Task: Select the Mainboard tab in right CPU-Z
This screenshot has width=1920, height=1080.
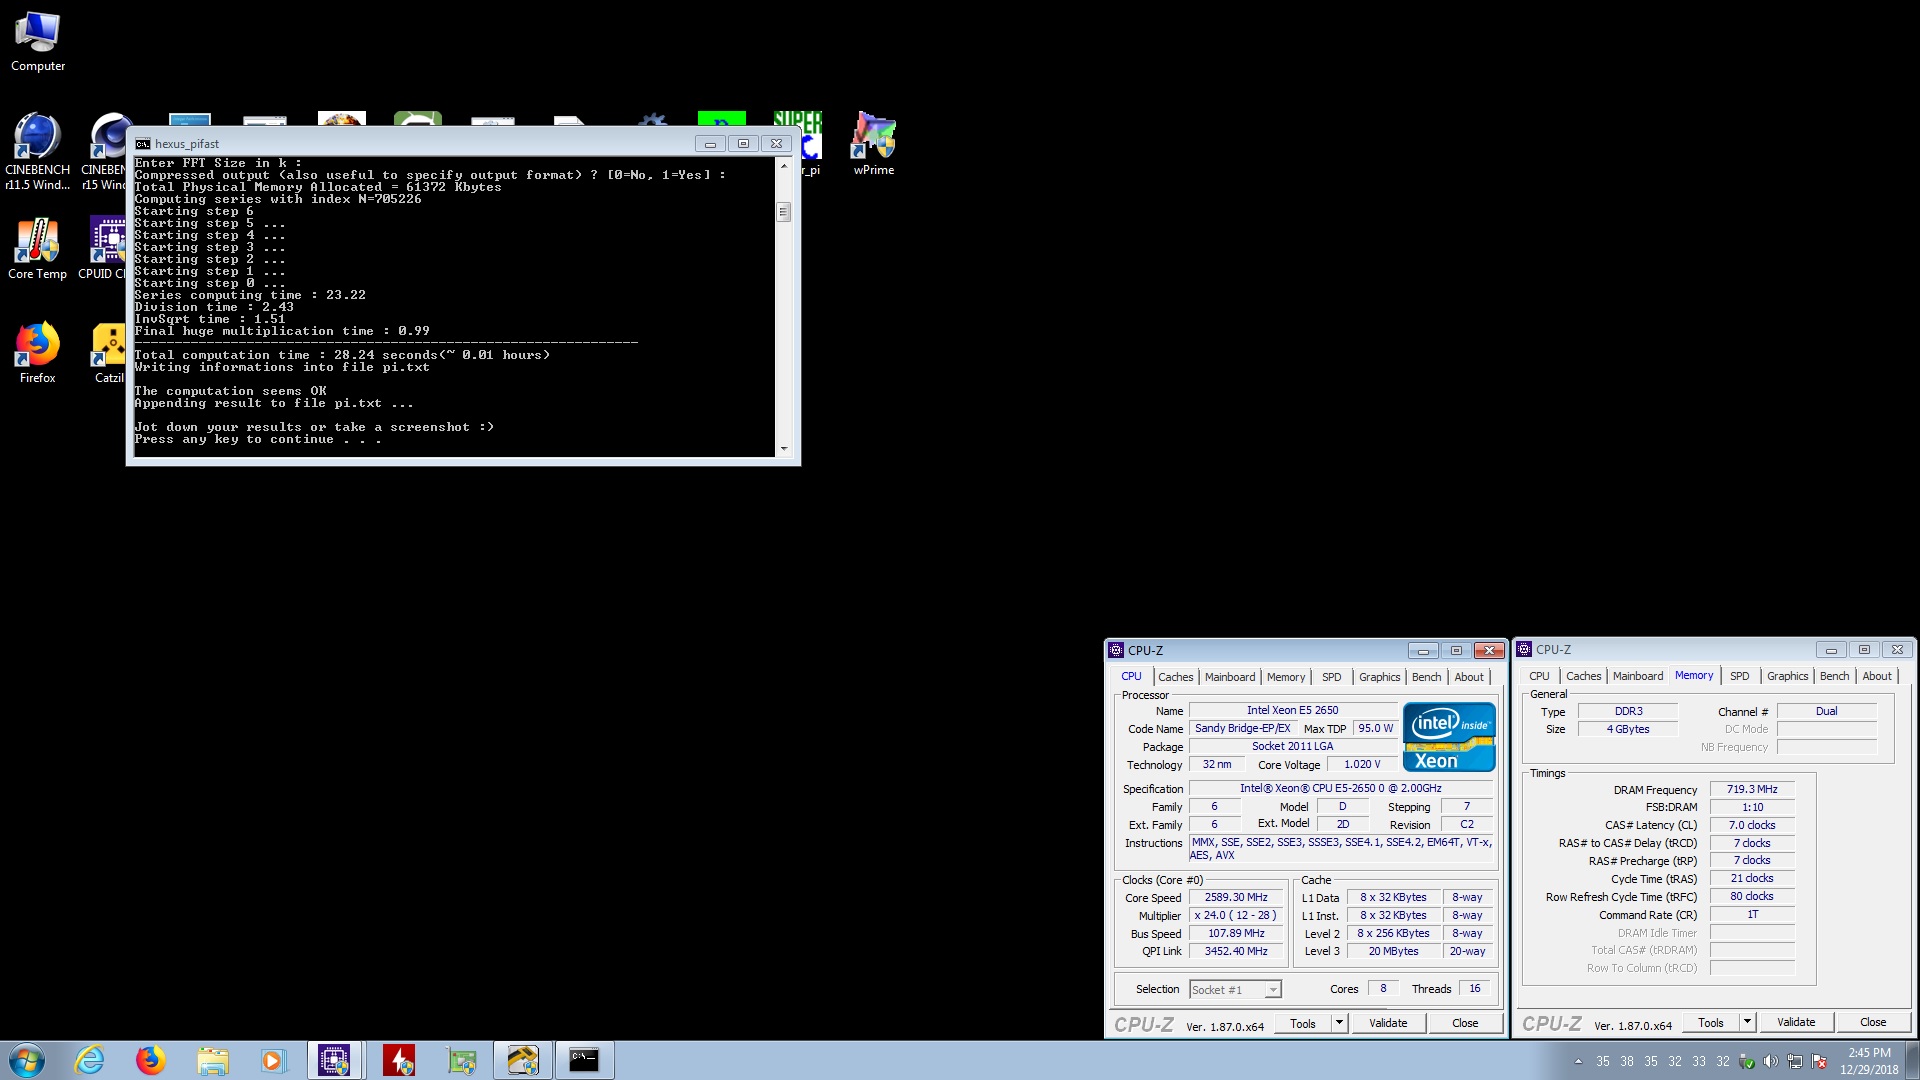Action: (x=1637, y=676)
